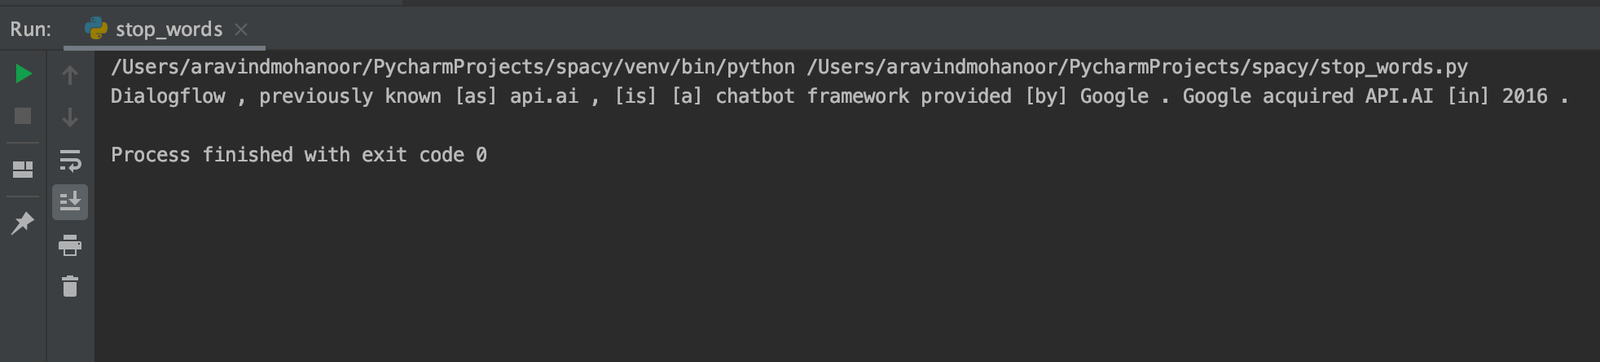Viewport: 1600px width, 362px height.
Task: Click the print console output icon
Action: [70, 245]
